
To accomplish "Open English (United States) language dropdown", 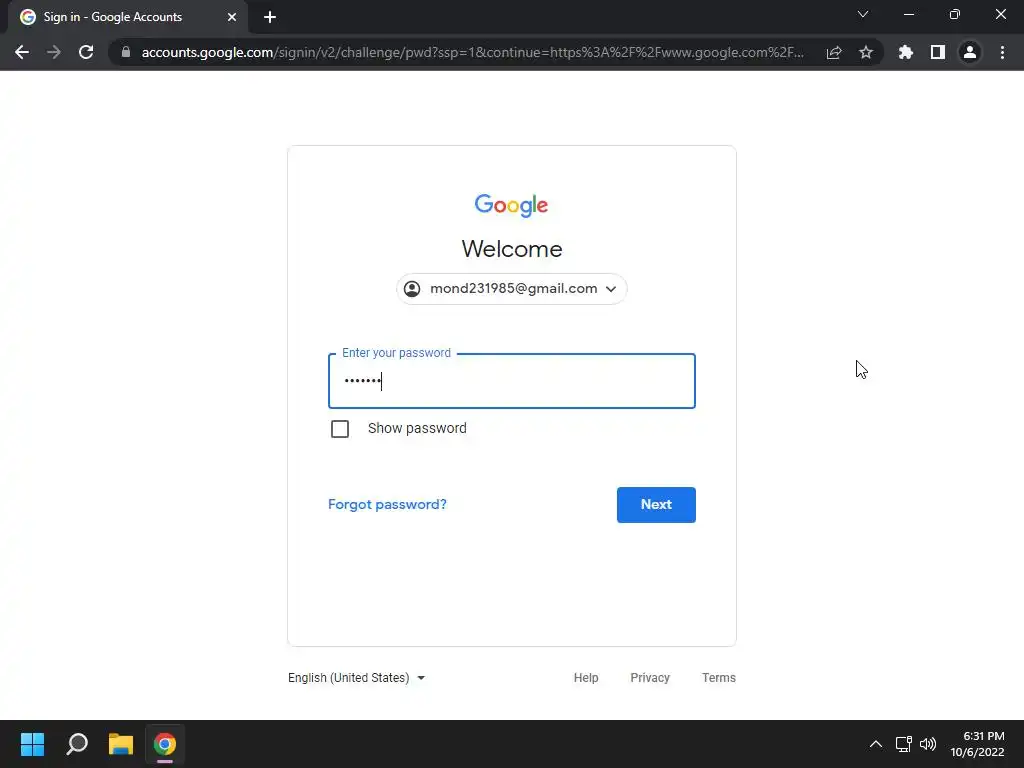I will click(x=357, y=678).
